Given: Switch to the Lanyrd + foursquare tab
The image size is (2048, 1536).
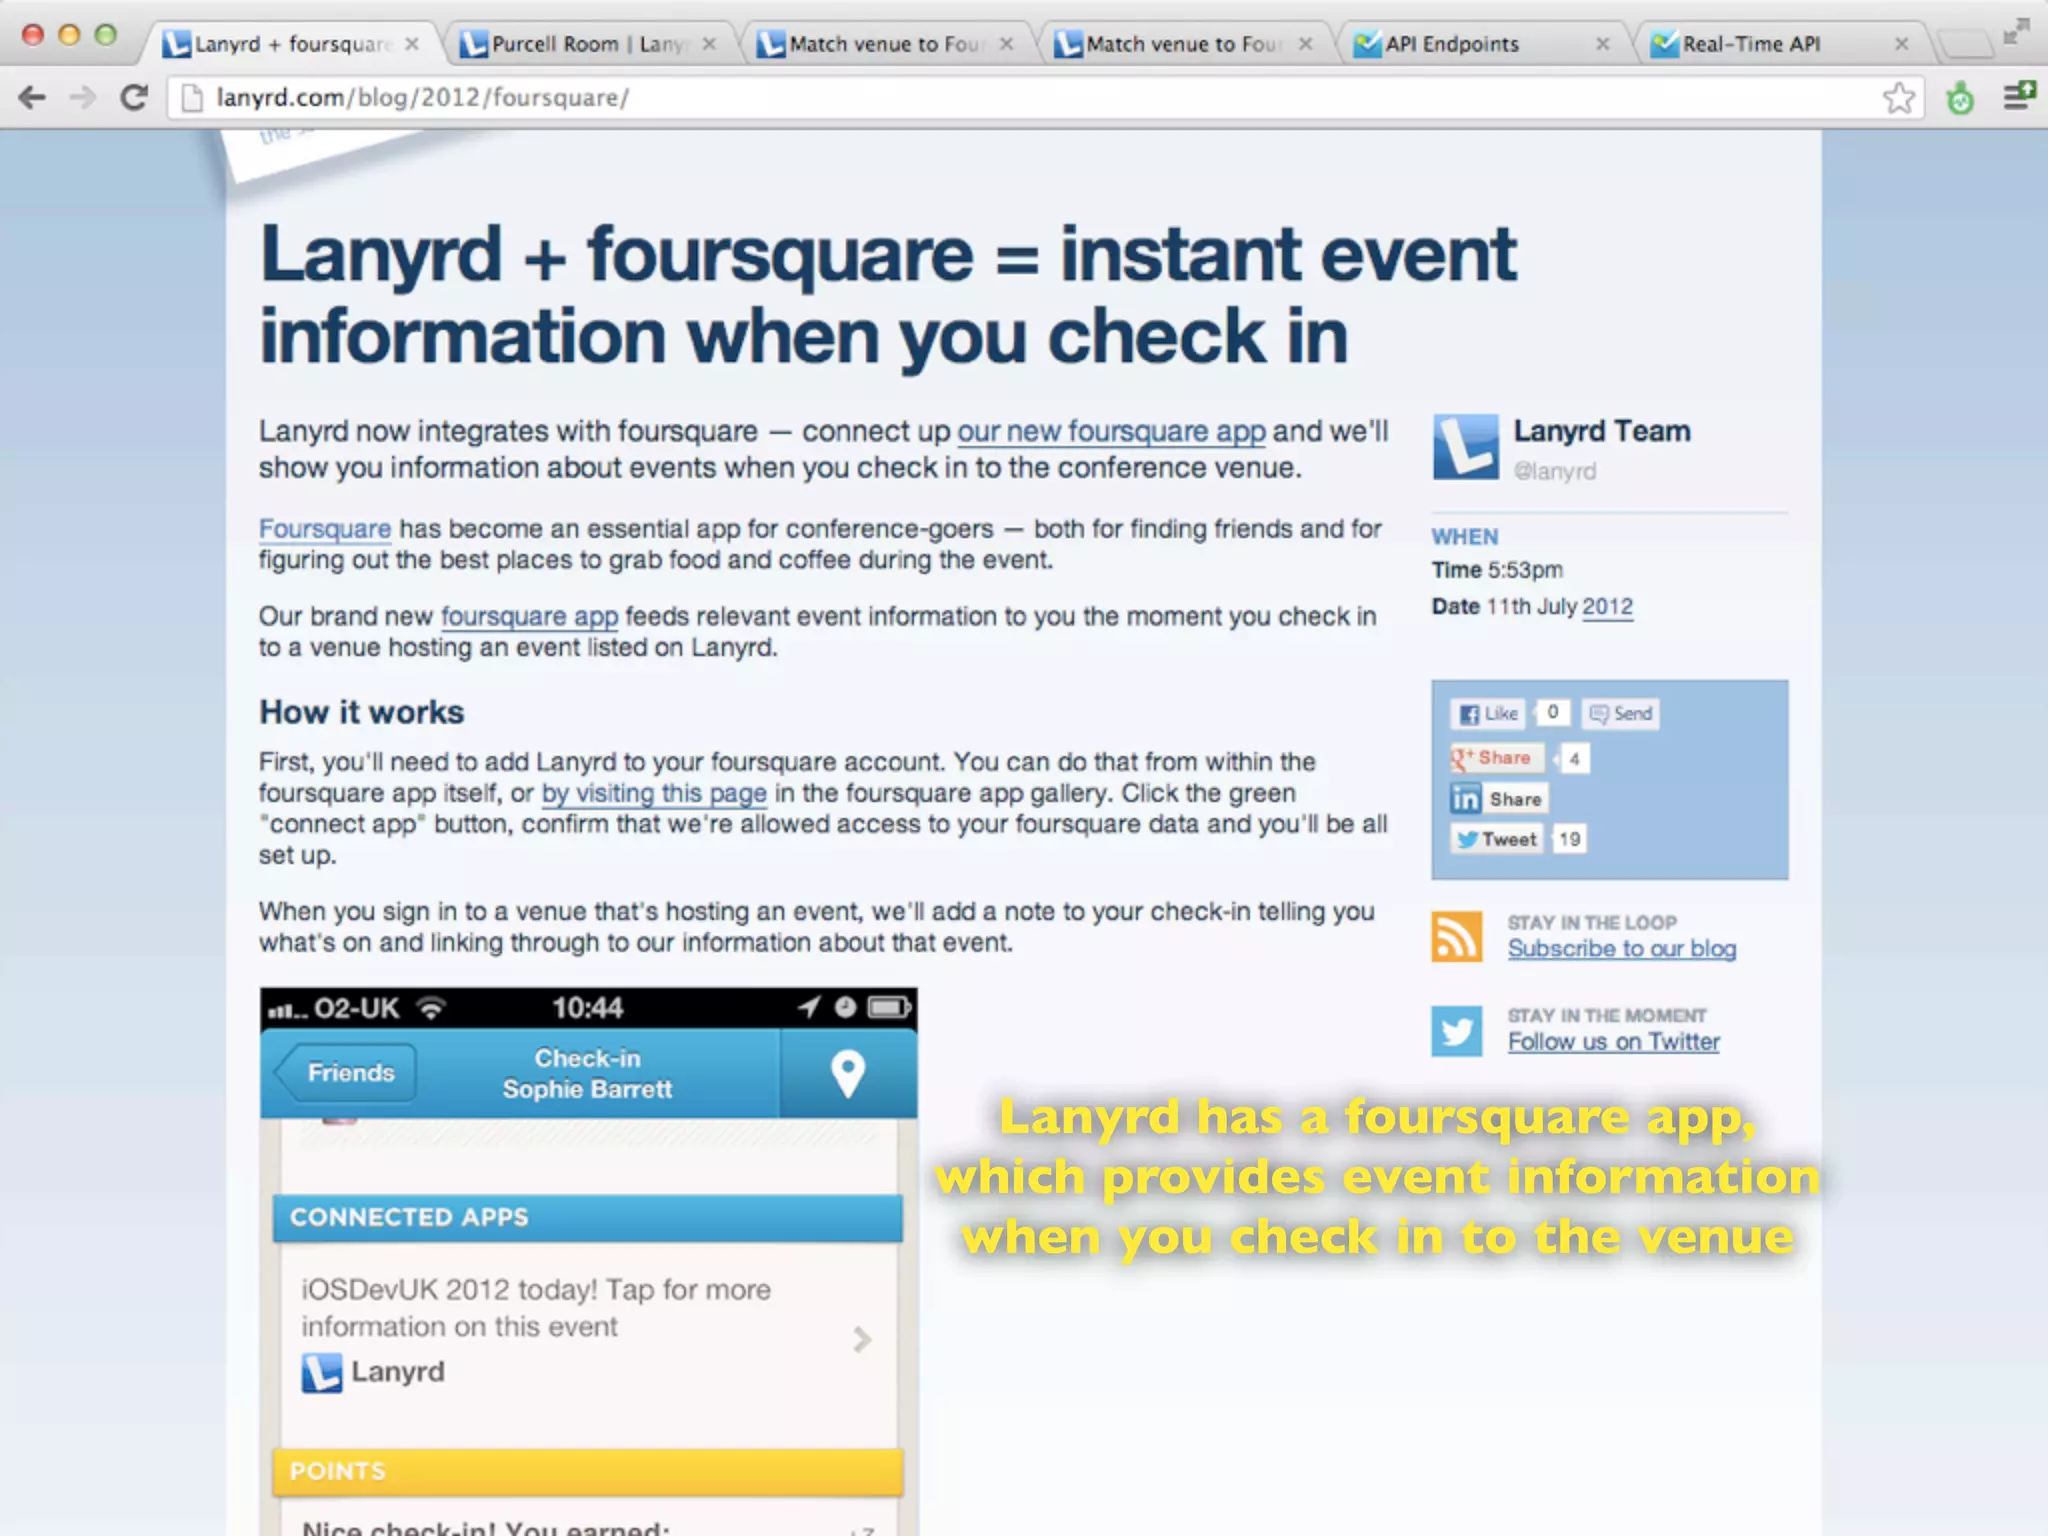Looking at the screenshot, I should tap(290, 44).
